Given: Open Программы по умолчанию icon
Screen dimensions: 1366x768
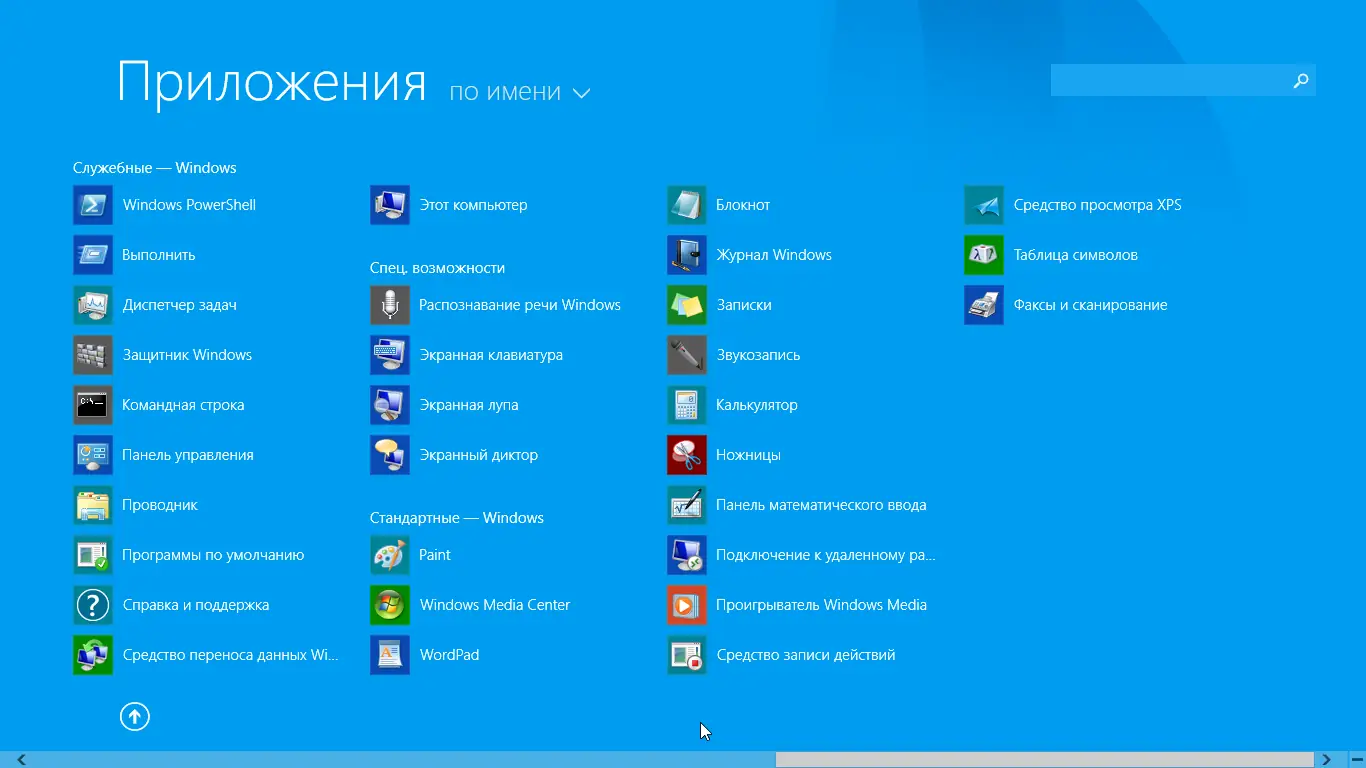Looking at the screenshot, I should [93, 555].
